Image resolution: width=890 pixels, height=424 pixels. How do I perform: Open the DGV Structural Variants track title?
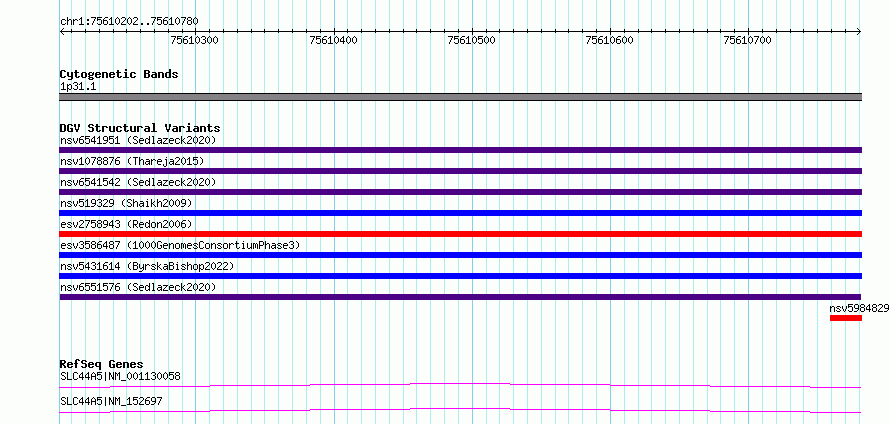point(140,128)
